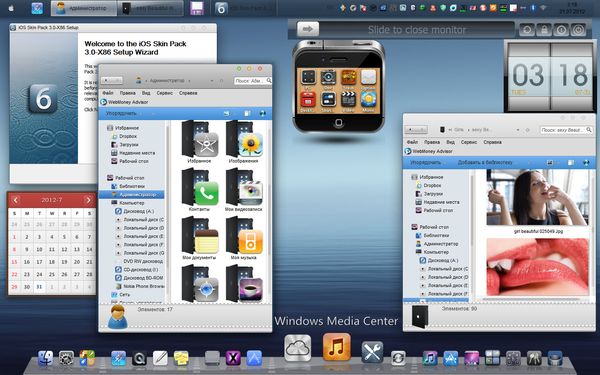Open Сервис menu in the Администратор window

[165, 93]
